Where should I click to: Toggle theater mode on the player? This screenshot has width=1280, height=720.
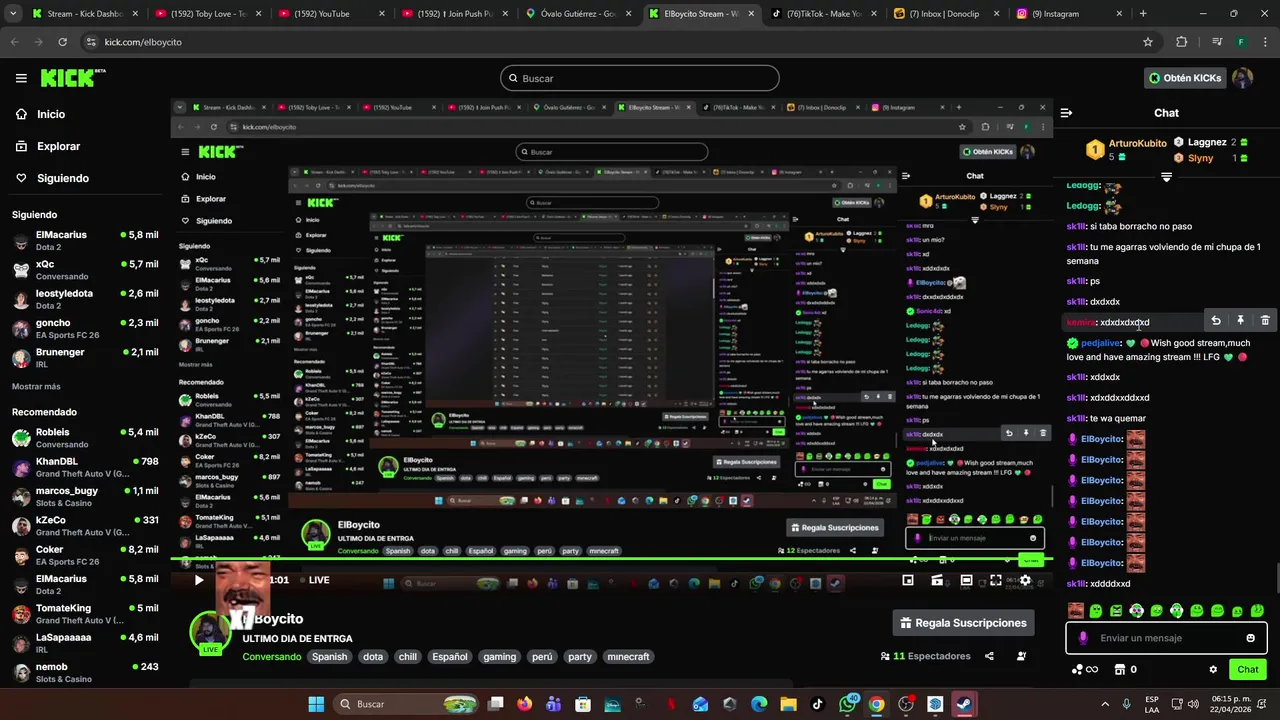[966, 580]
